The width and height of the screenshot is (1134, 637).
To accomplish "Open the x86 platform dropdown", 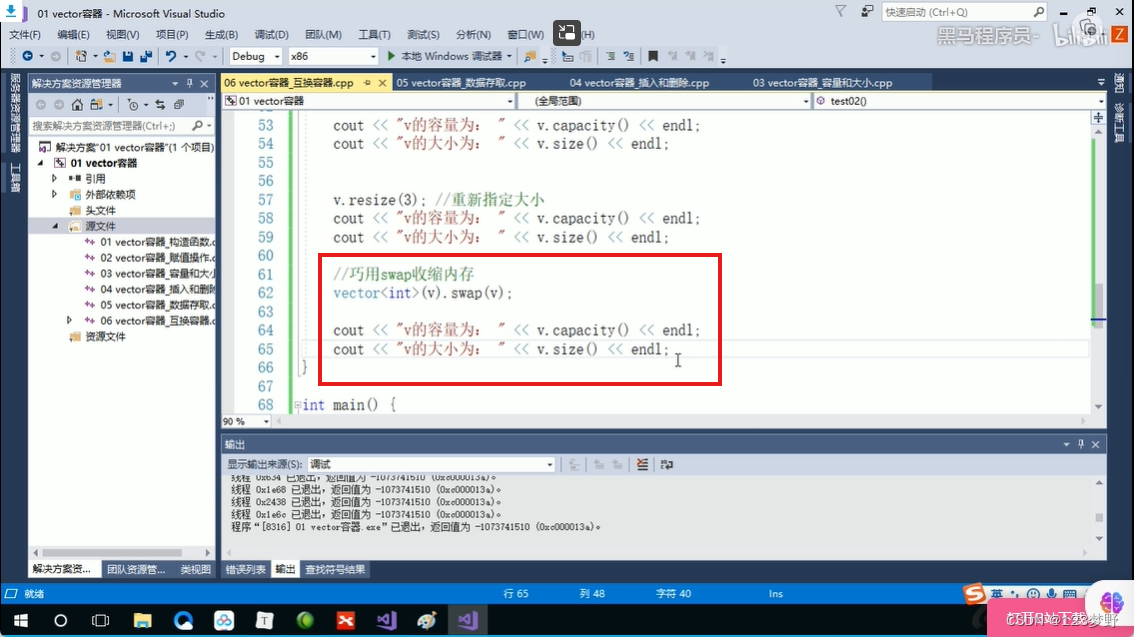I will point(373,56).
